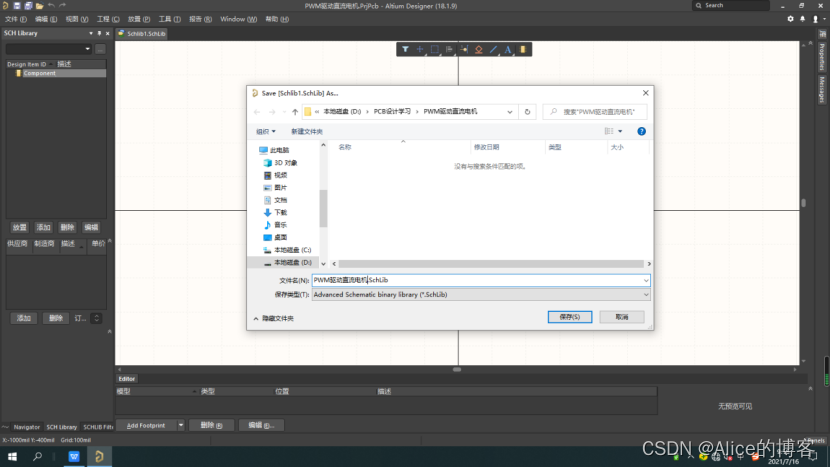Click the Undo arrow icon
The width and height of the screenshot is (831, 468).
(x=51, y=6)
